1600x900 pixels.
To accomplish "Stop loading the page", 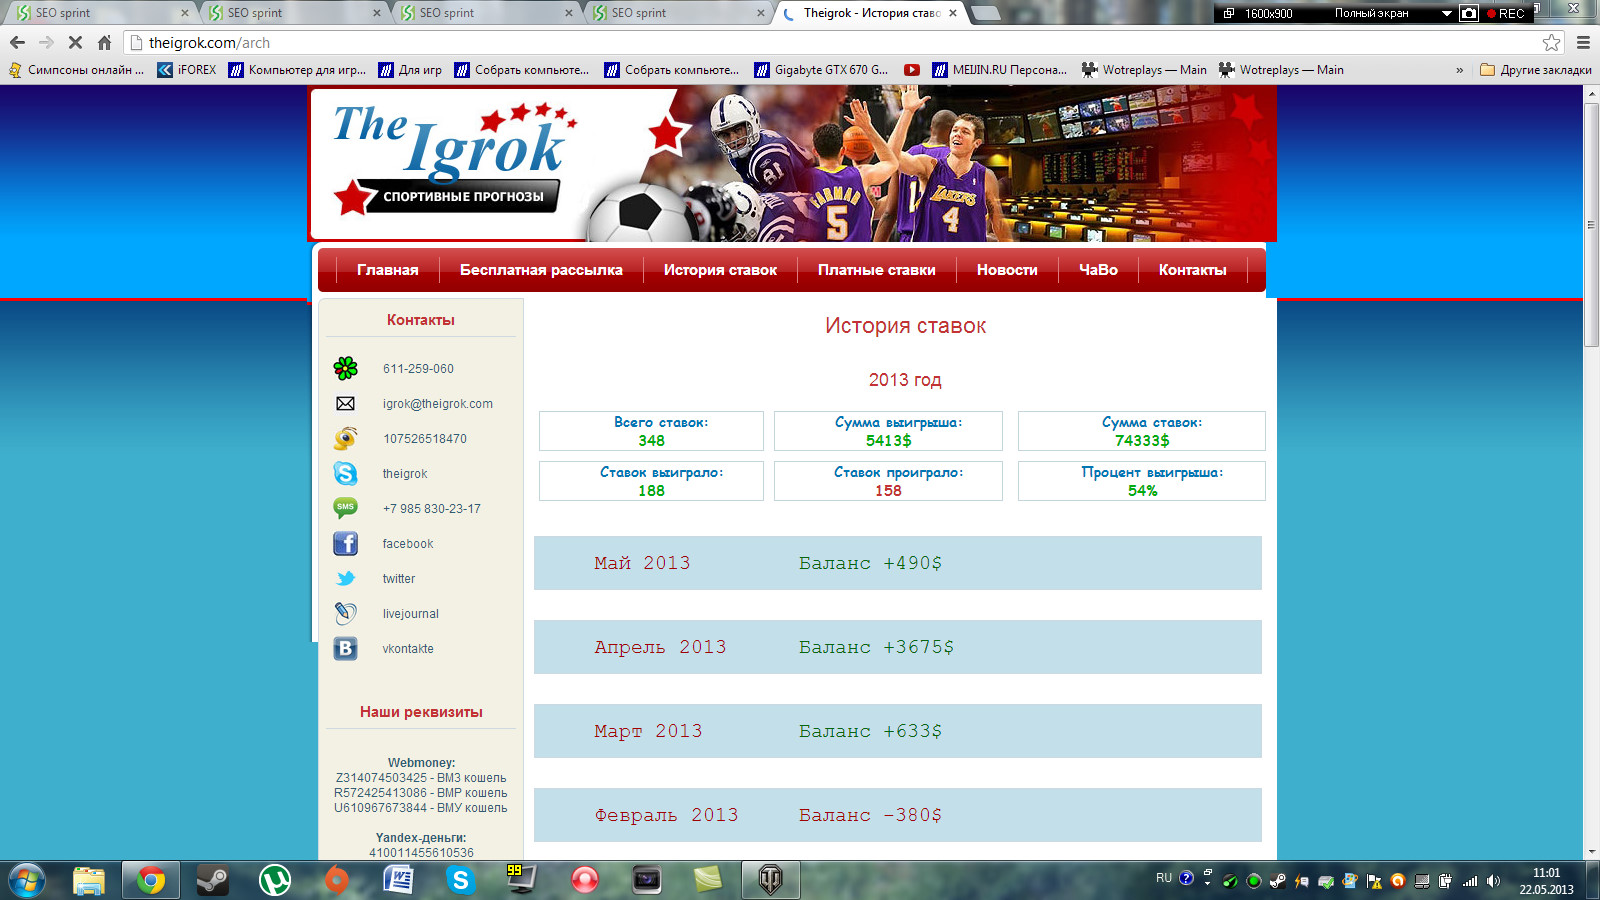I will (x=75, y=42).
